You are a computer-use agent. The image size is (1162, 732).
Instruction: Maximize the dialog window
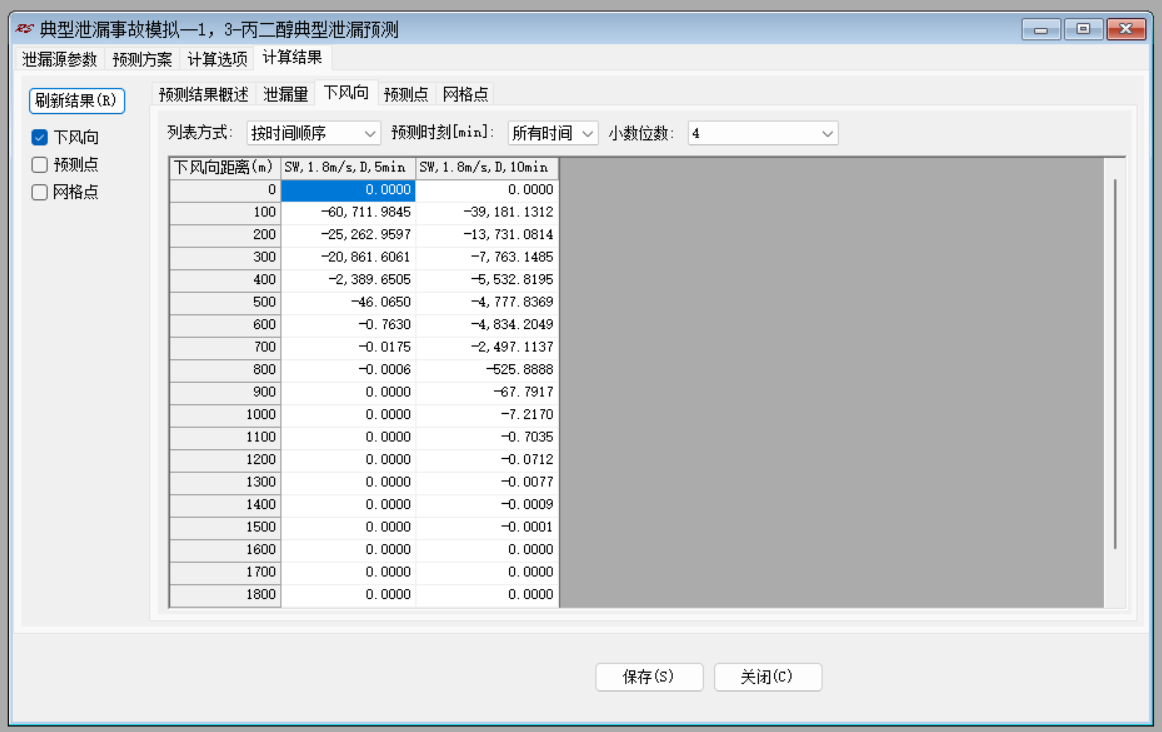[x=1083, y=30]
